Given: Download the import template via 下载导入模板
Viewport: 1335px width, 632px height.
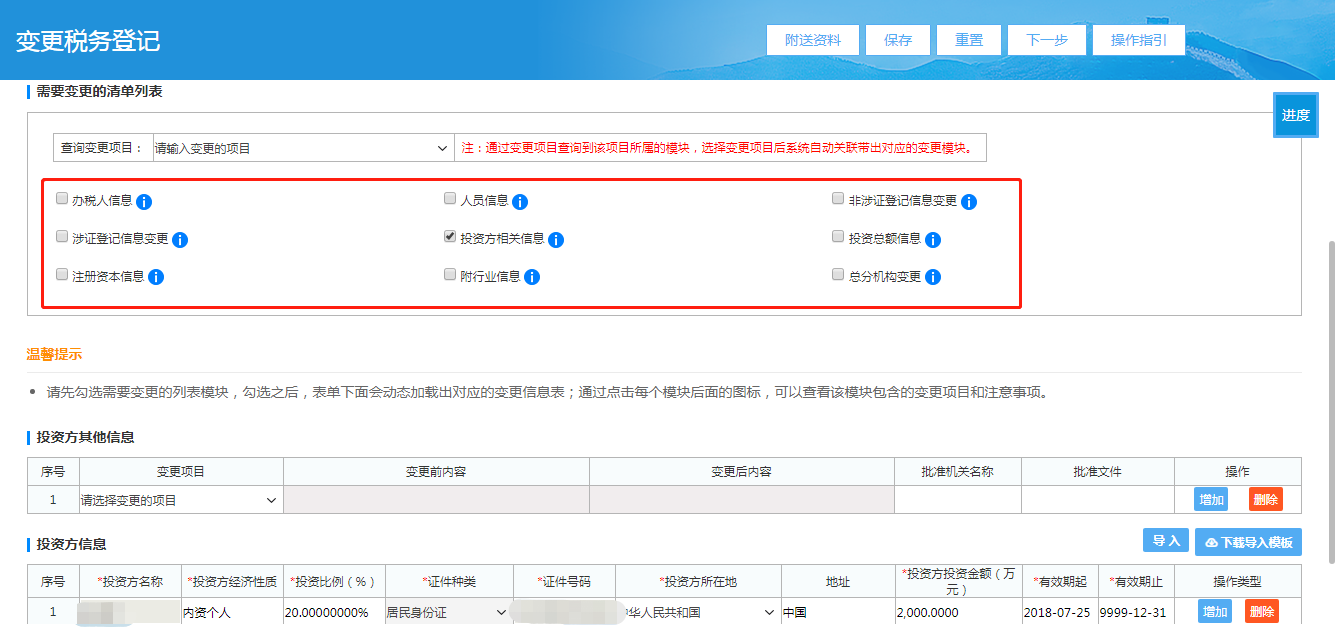Looking at the screenshot, I should pyautogui.click(x=1248, y=542).
